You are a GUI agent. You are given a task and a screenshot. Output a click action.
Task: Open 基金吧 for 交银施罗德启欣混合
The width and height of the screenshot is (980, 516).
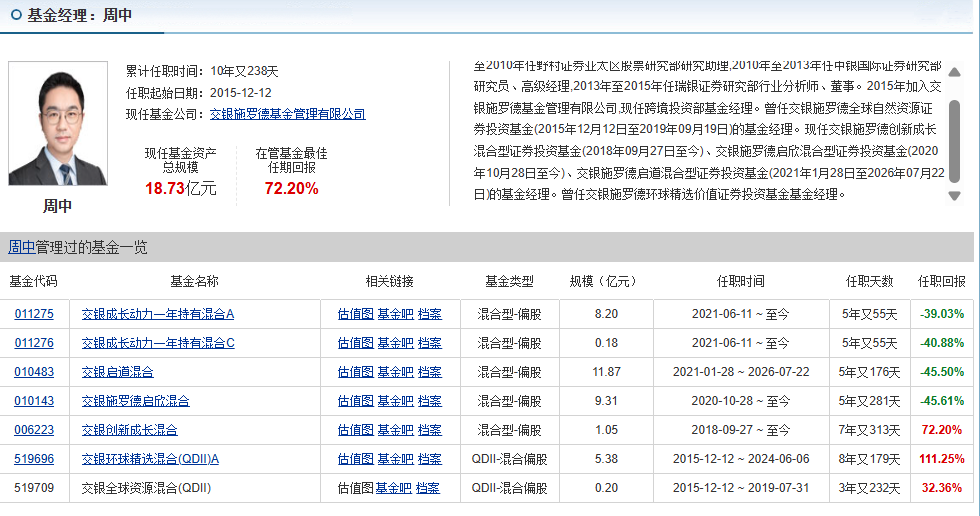tap(396, 401)
